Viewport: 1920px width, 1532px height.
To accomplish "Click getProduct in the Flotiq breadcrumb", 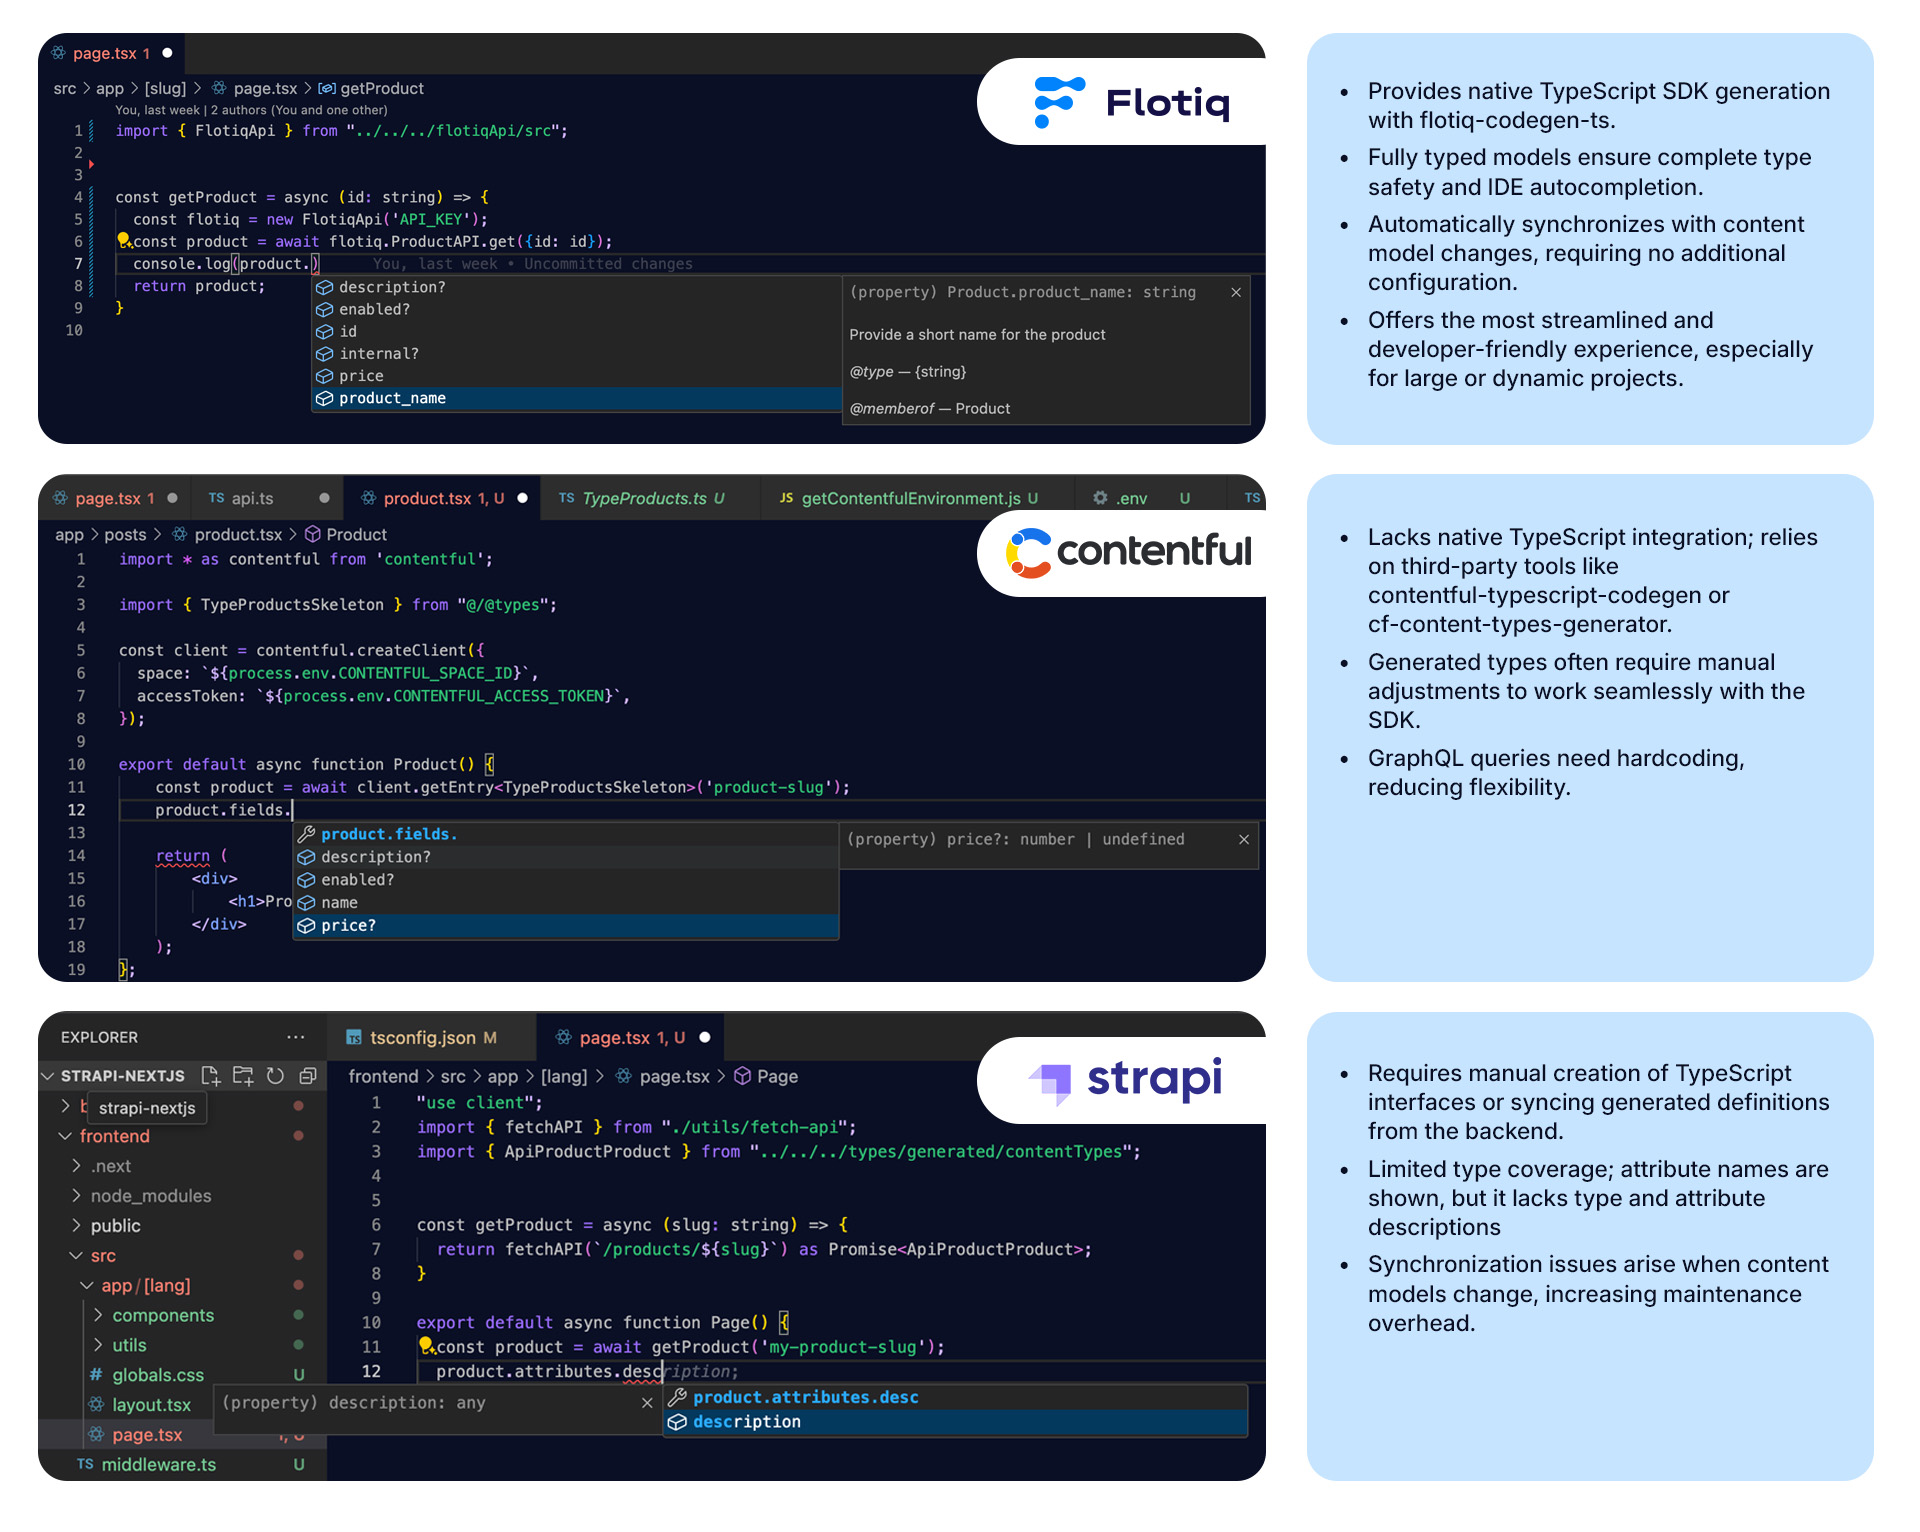I will click(371, 89).
